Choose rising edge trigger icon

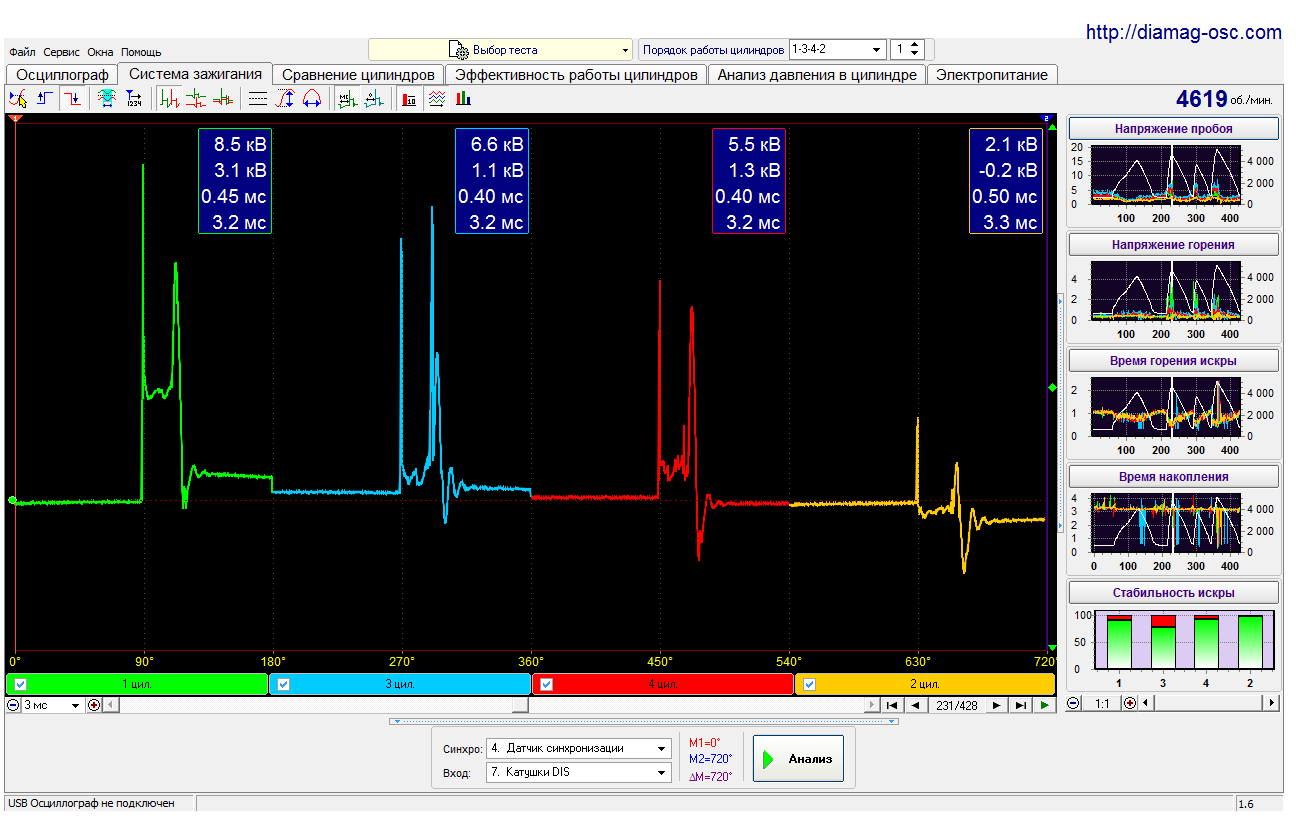45,98
